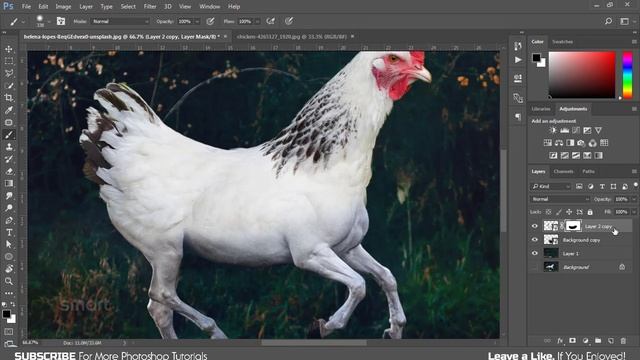Select the History Brush tool

pyautogui.click(x=9, y=159)
